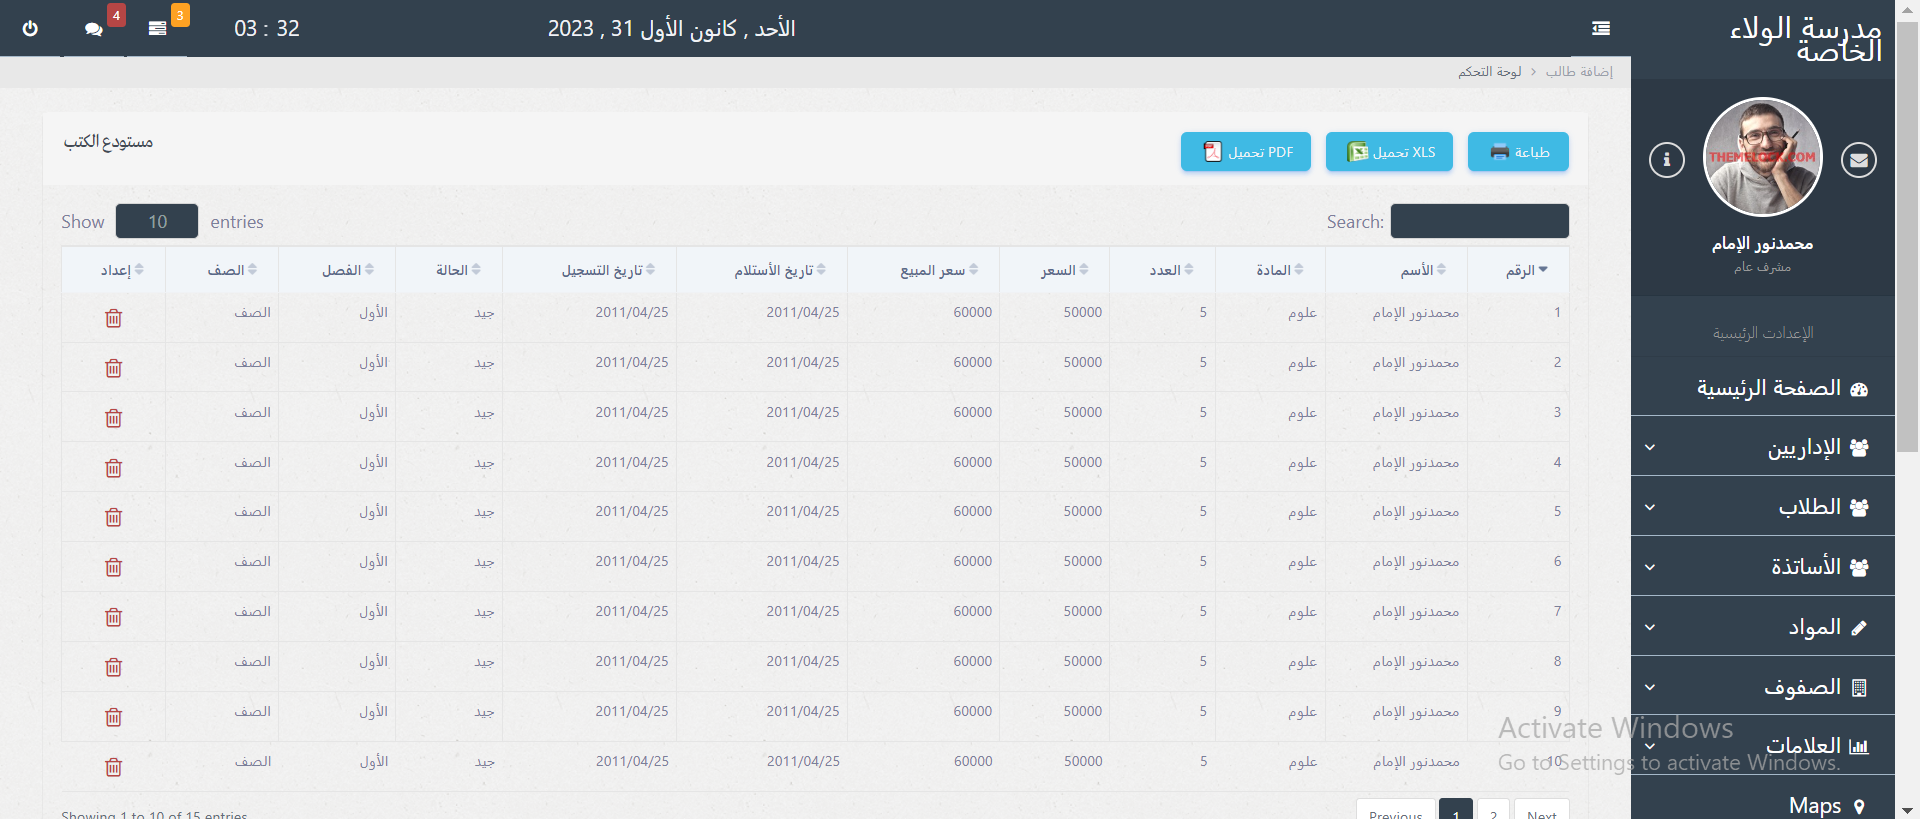Screen dimensions: 1920x819
Task: Click the envelope mail icon beside profile picture
Action: point(1858,160)
